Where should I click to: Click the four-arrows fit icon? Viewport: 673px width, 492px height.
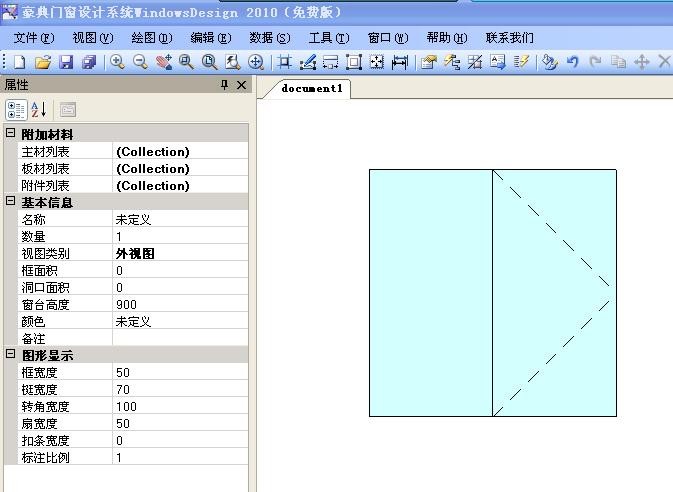377,62
